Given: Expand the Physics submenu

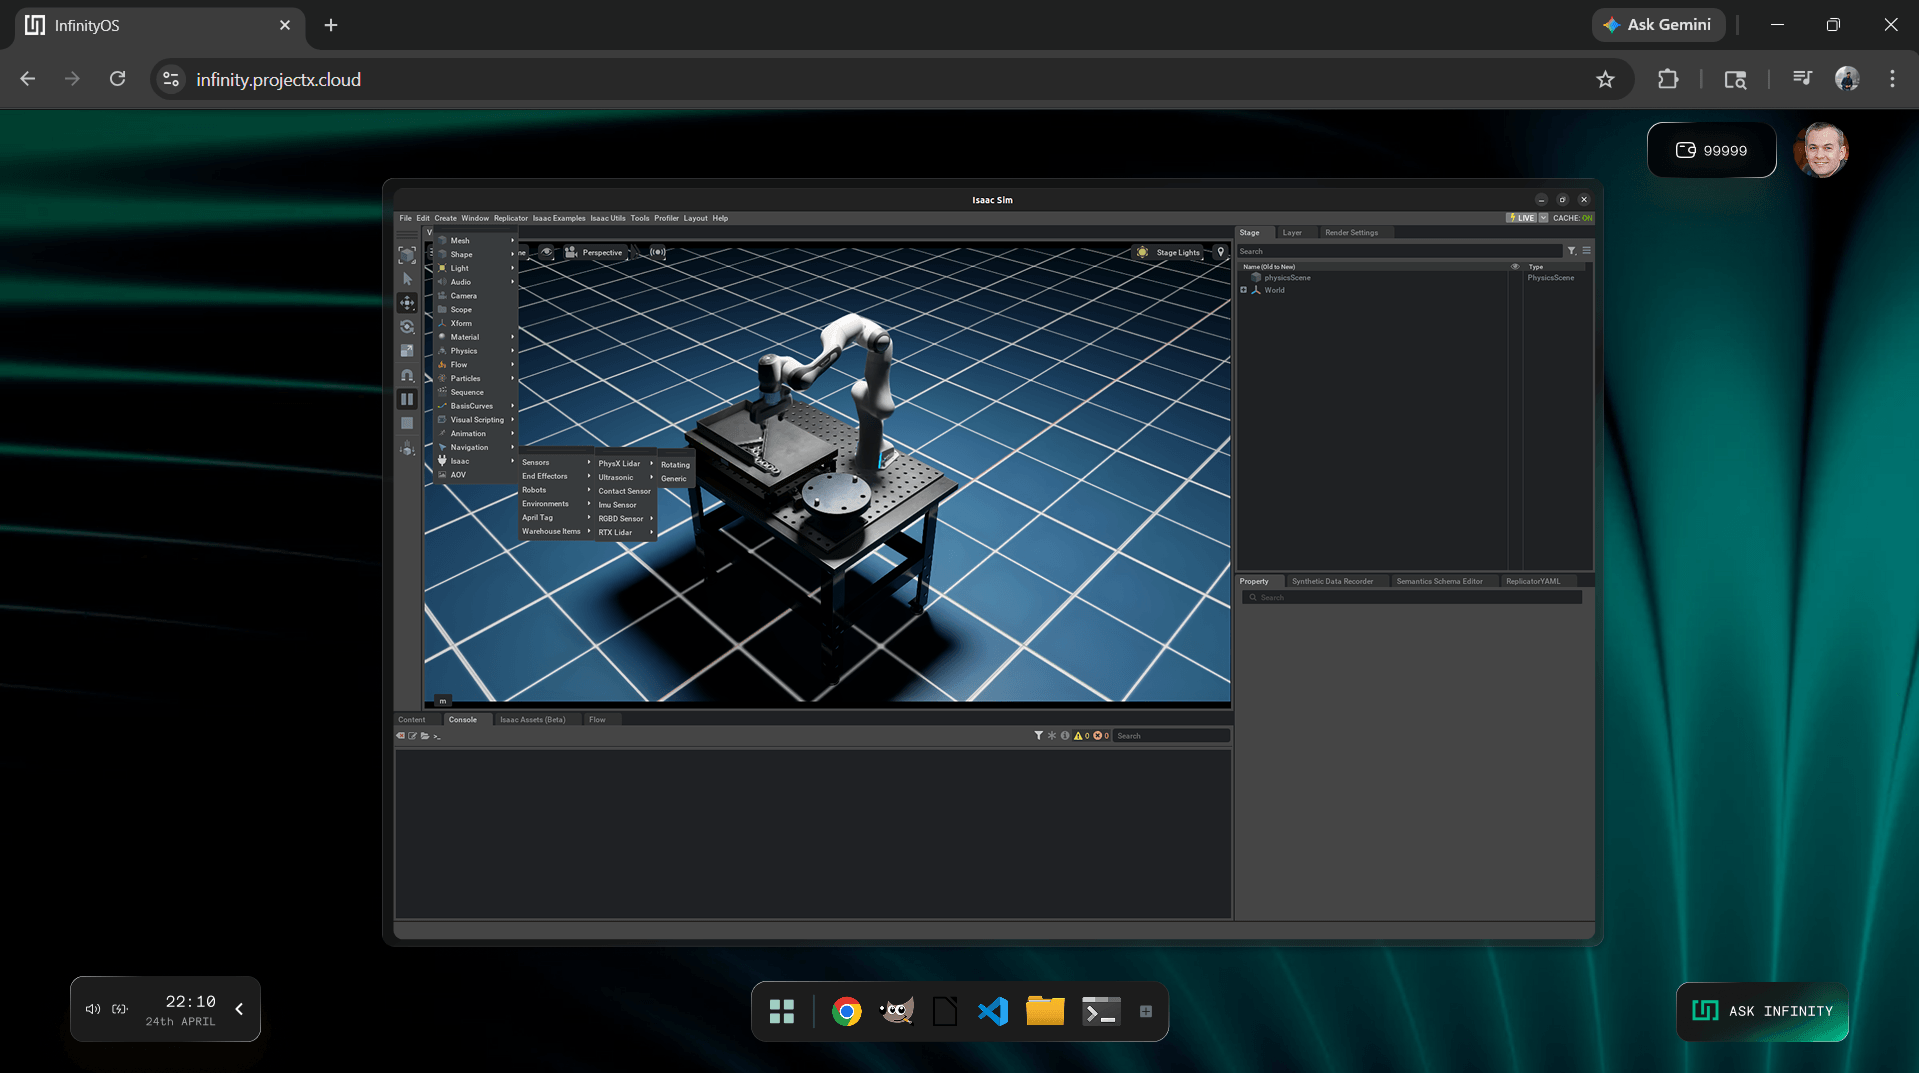Looking at the screenshot, I should point(476,351).
